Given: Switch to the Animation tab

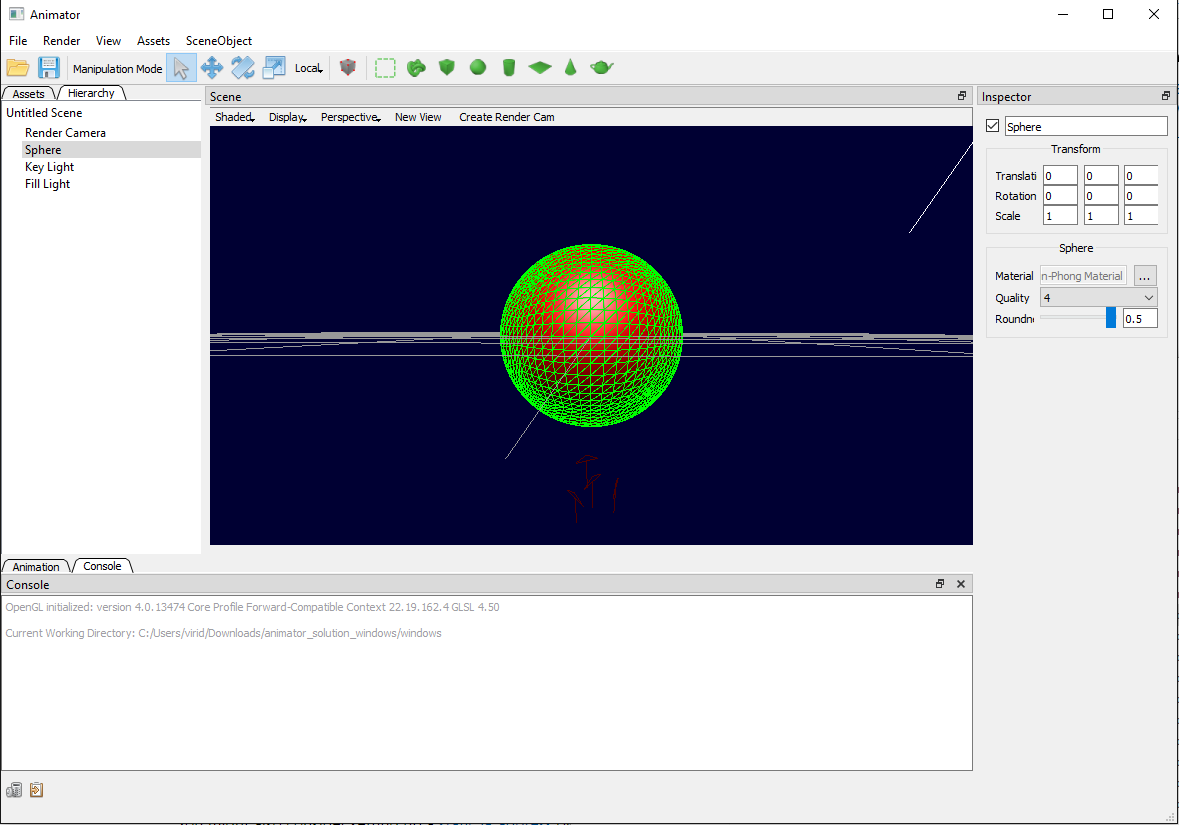Looking at the screenshot, I should 36,567.
